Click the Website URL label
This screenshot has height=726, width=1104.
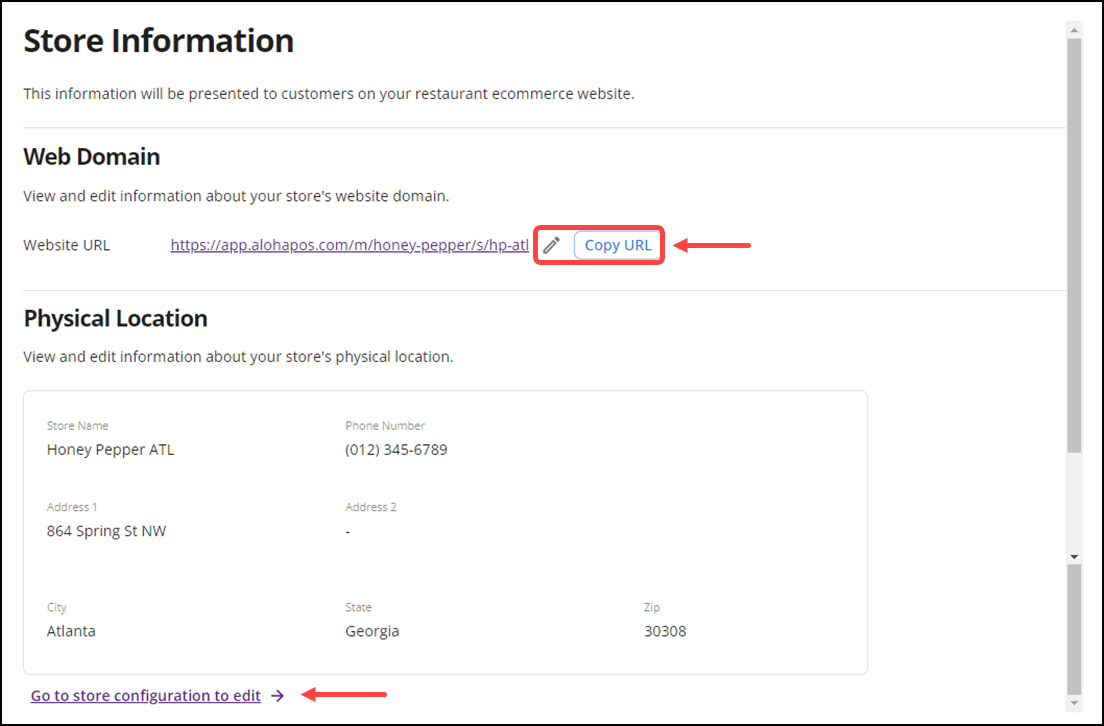click(x=66, y=244)
